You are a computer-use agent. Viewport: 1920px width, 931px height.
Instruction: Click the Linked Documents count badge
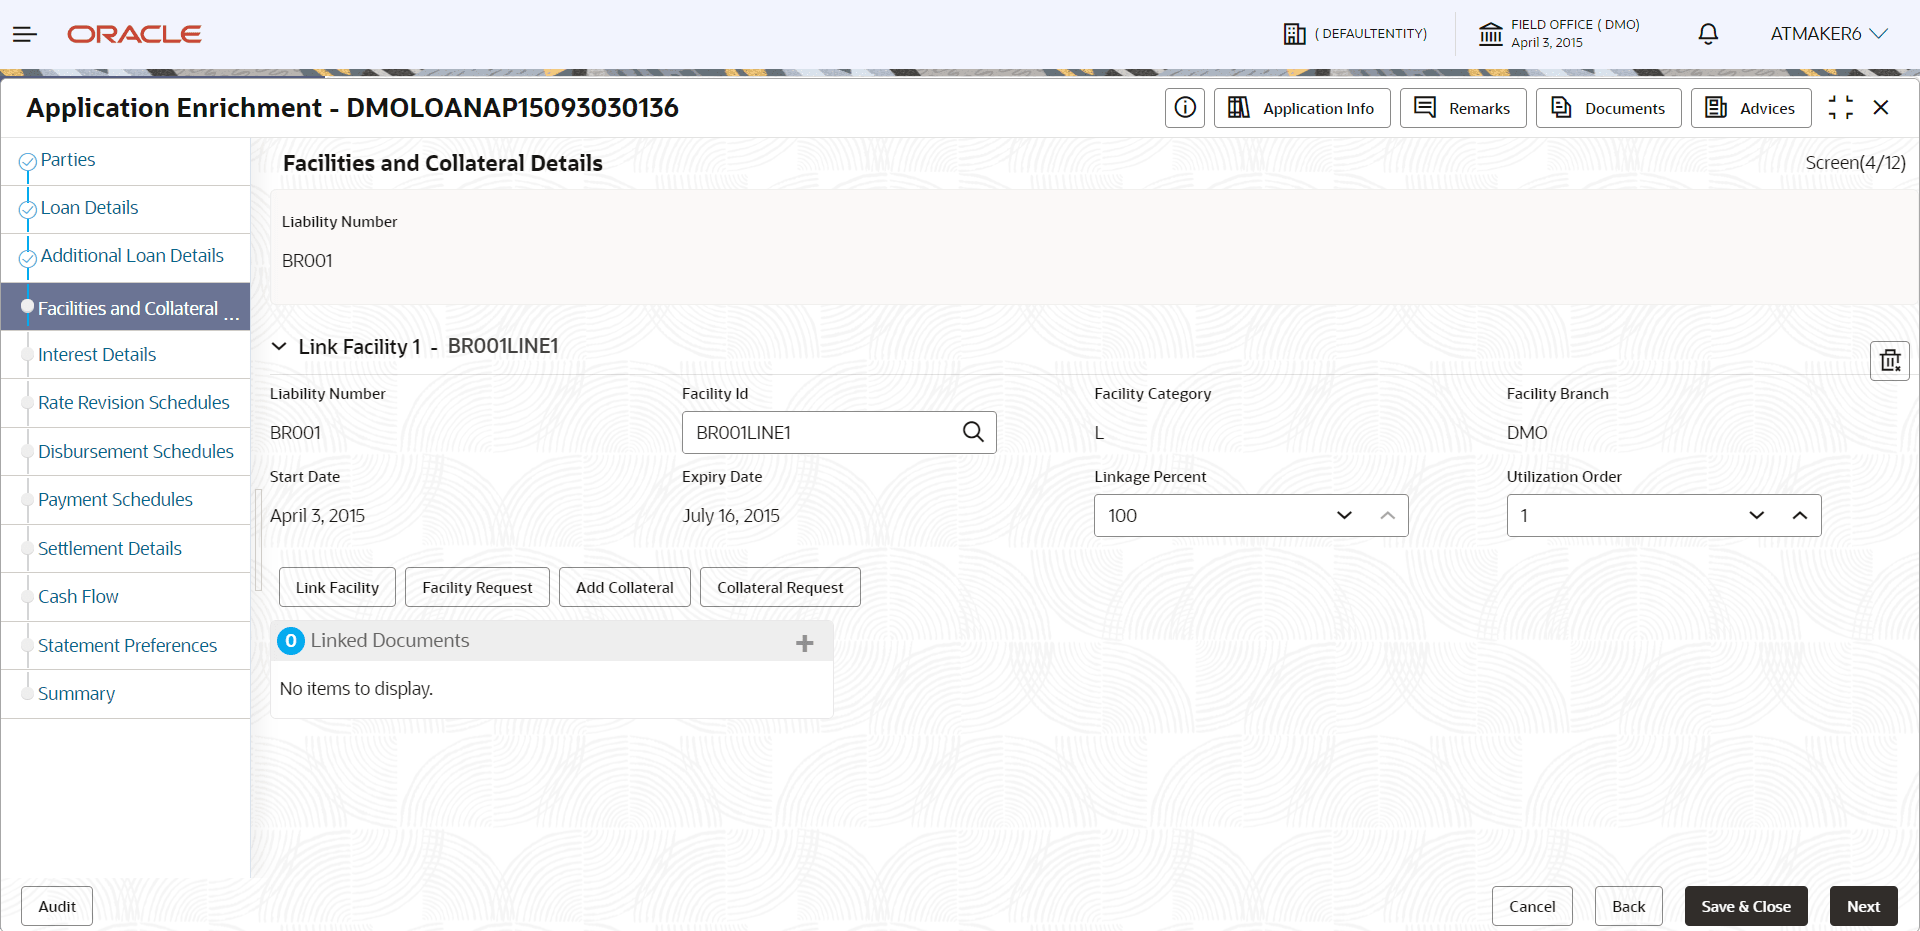[x=291, y=641]
